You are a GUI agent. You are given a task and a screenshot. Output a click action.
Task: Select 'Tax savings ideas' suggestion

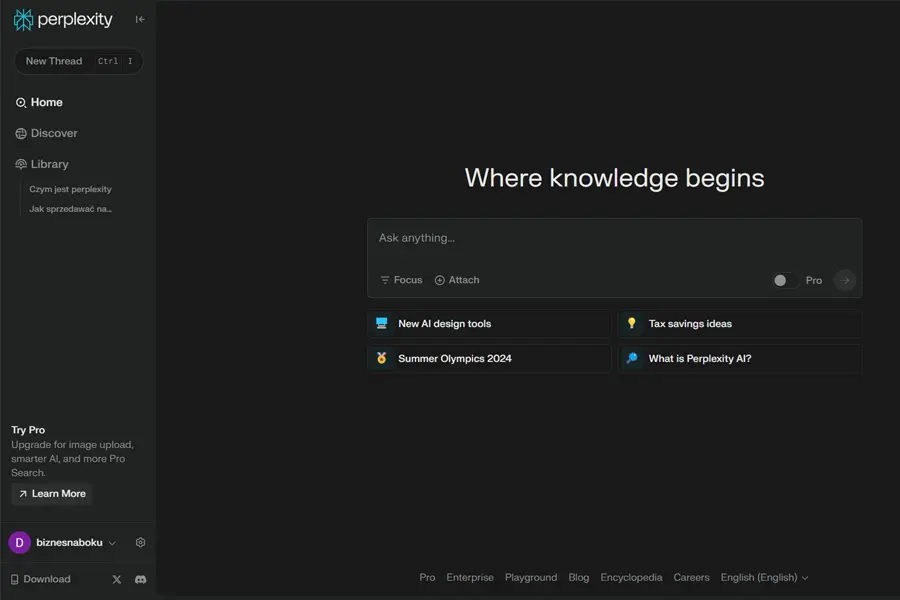point(740,324)
